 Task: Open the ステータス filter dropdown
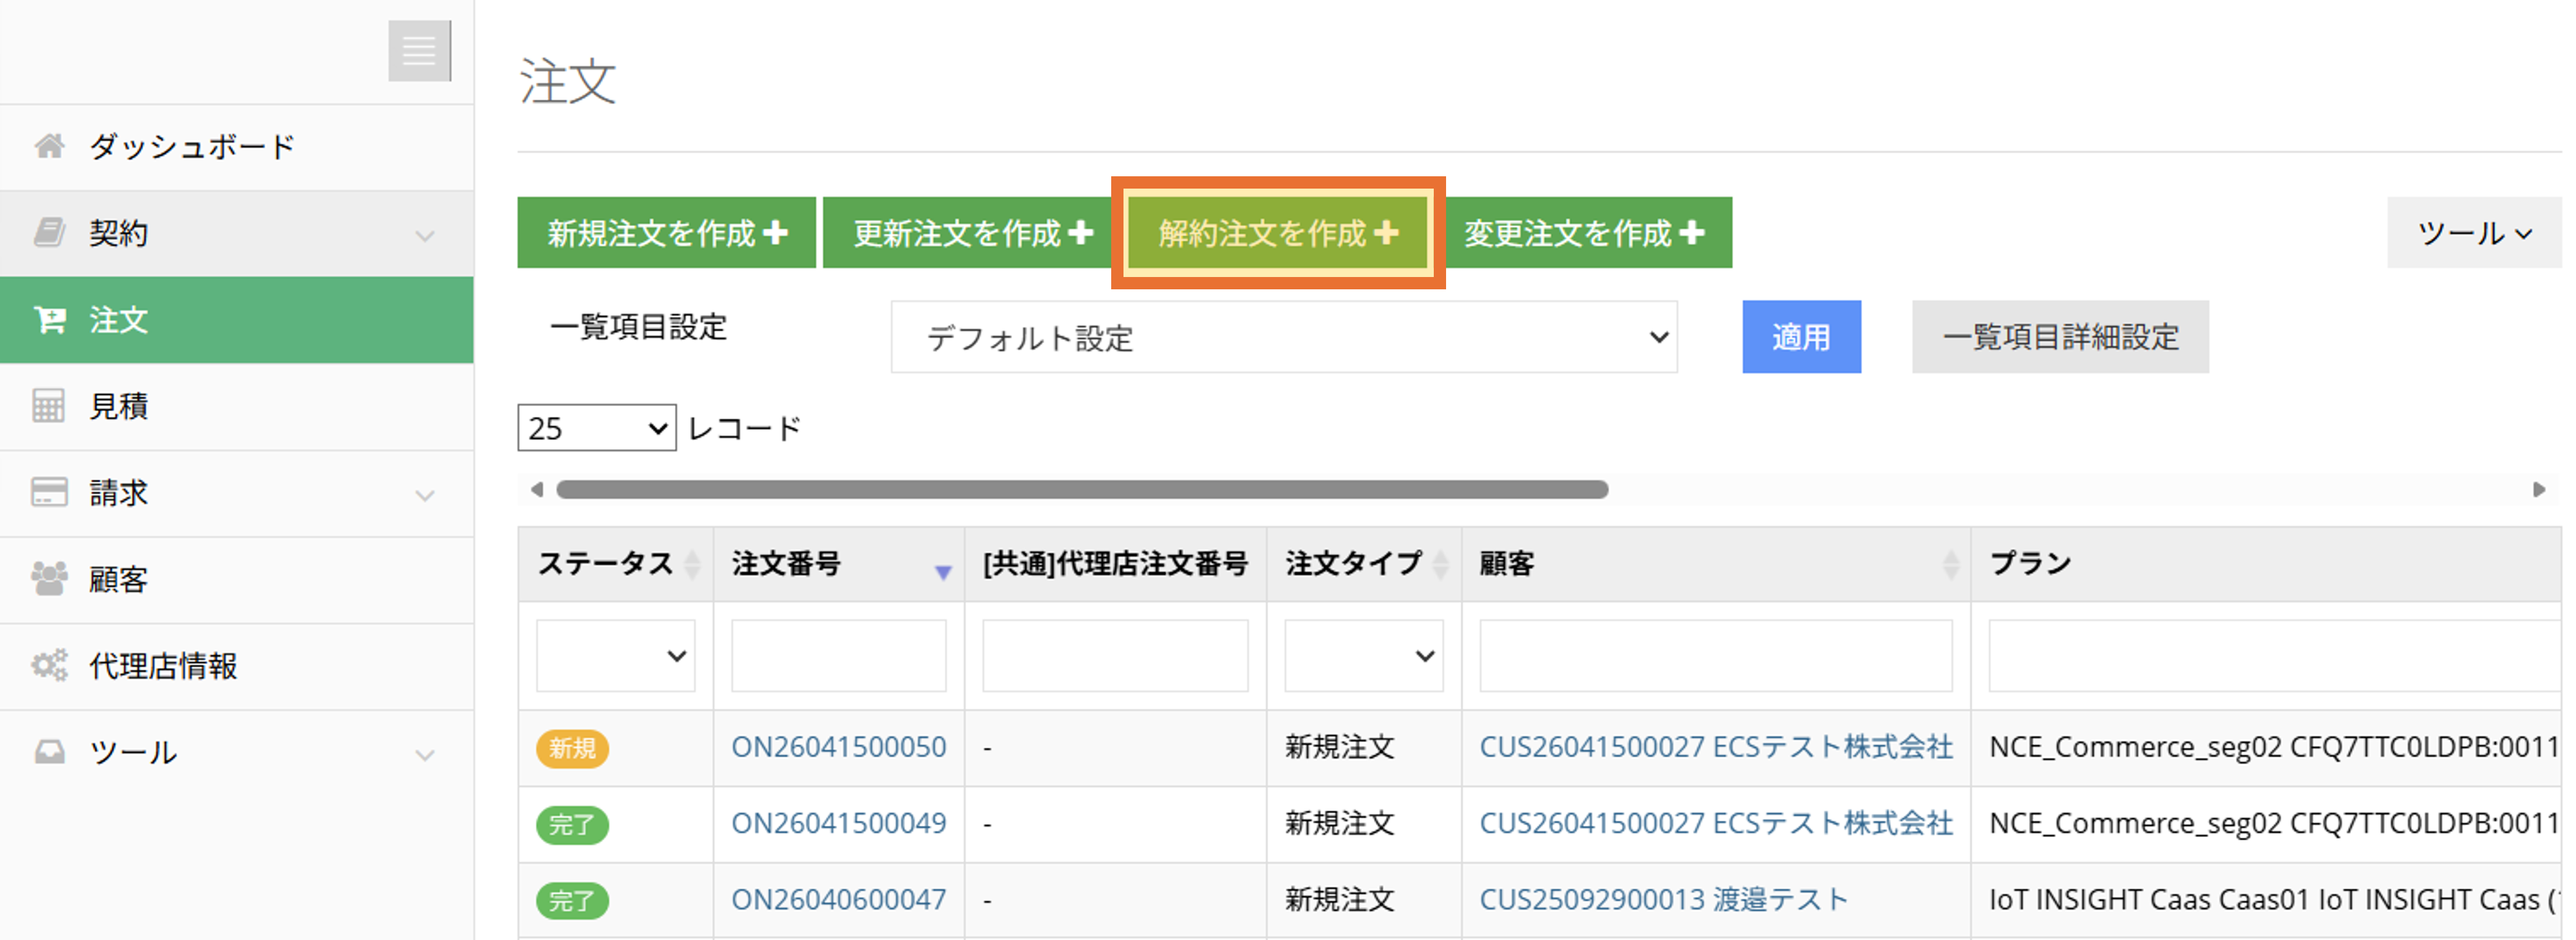[615, 656]
